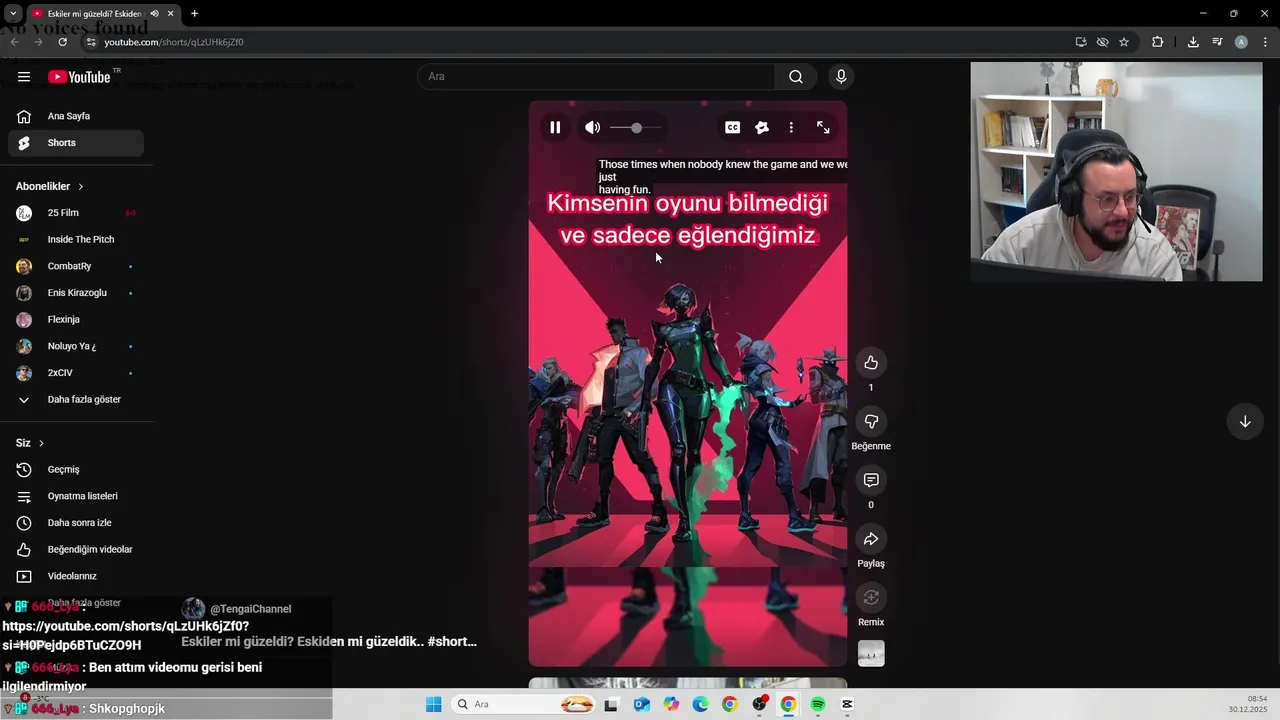The width and height of the screenshot is (1280, 720).
Task: Open Noluyo Ya ¿ channel
Action: tap(76, 346)
